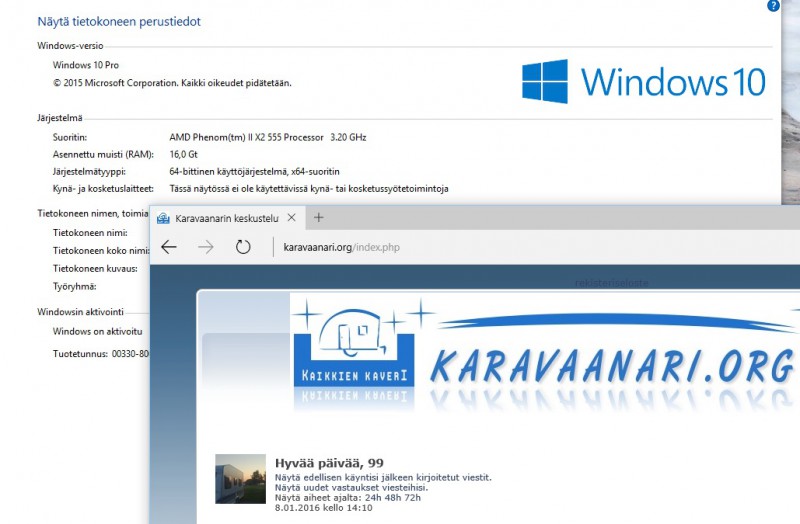
Task: Click the Windows 10 logo
Action: click(x=643, y=81)
